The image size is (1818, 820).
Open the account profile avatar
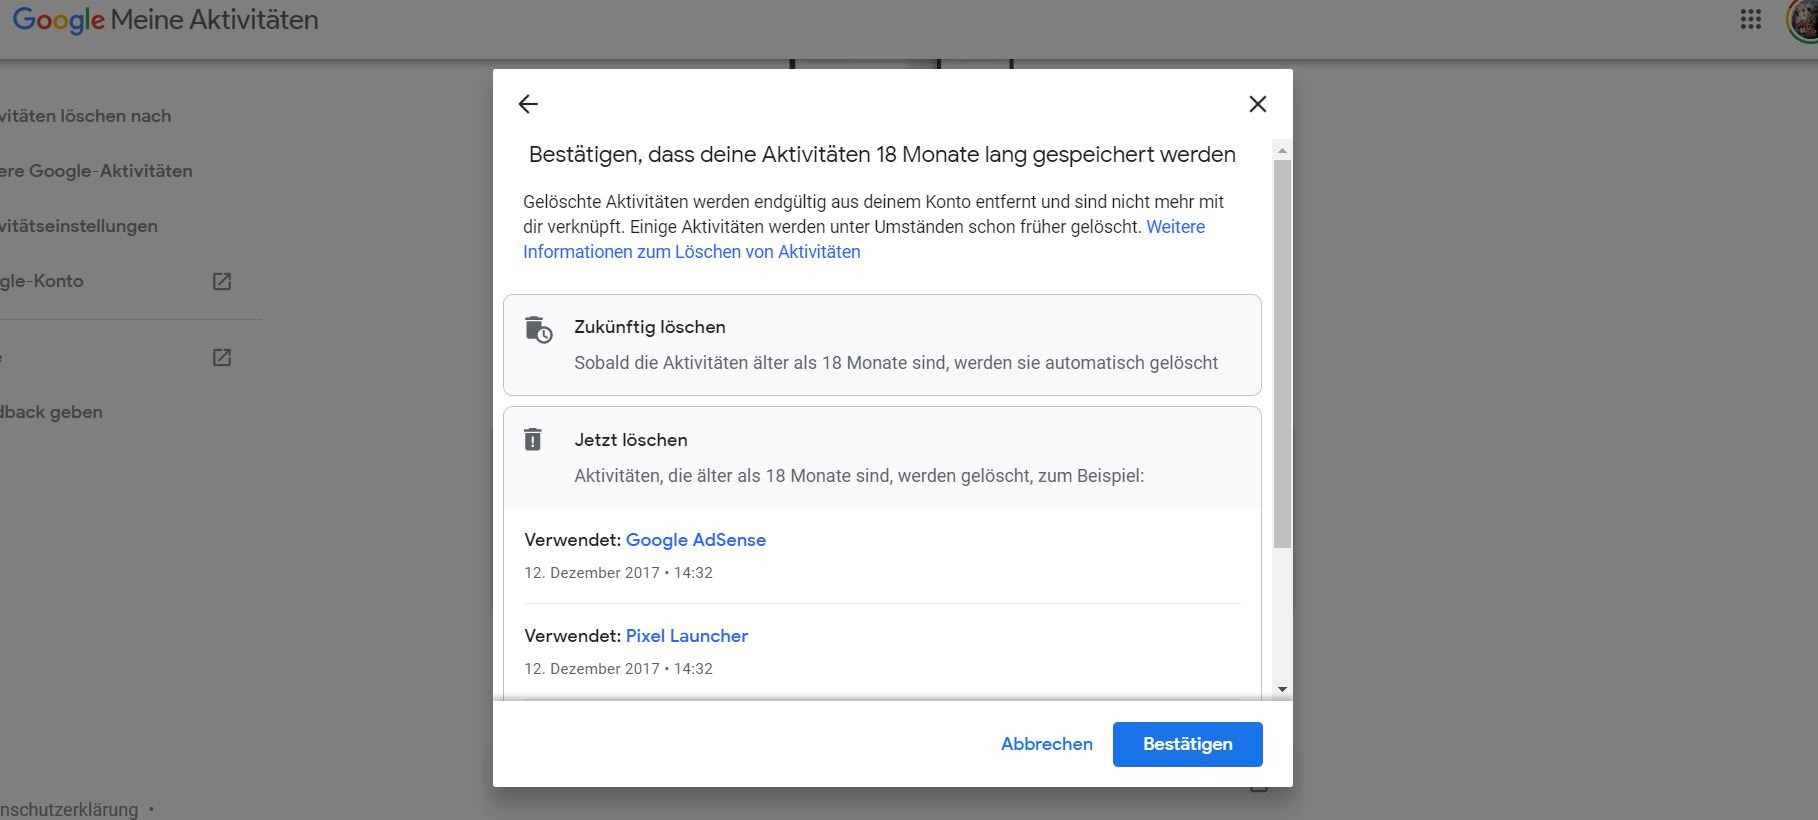point(1804,20)
